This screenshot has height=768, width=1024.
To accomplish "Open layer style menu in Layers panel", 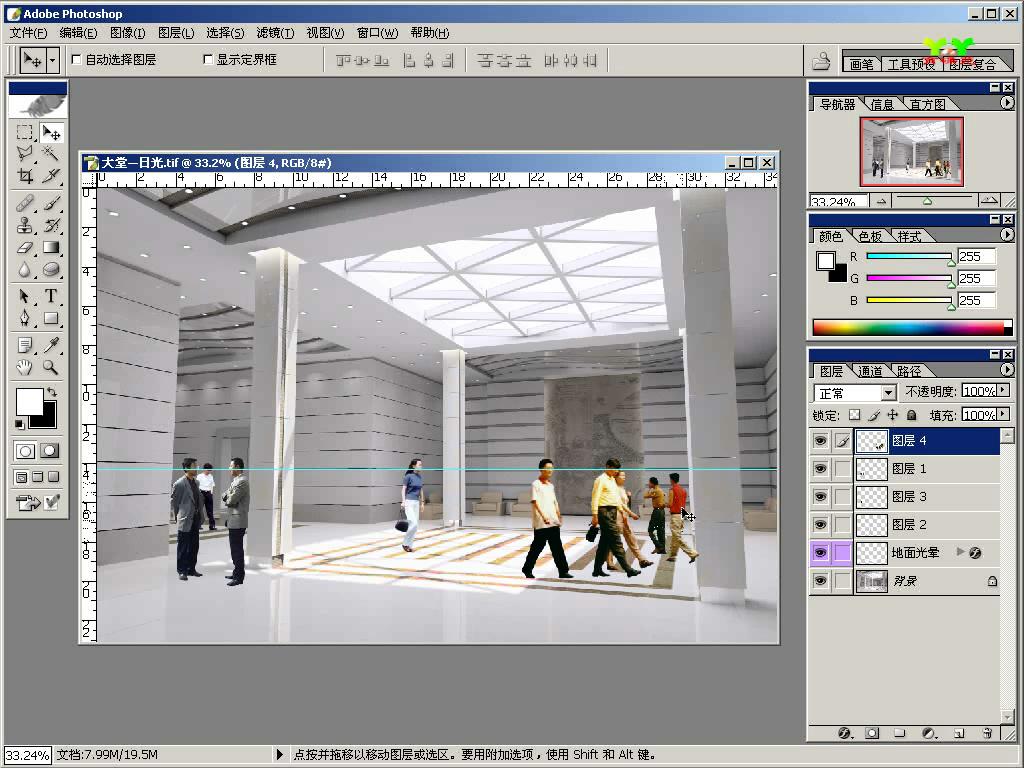I will [x=844, y=733].
